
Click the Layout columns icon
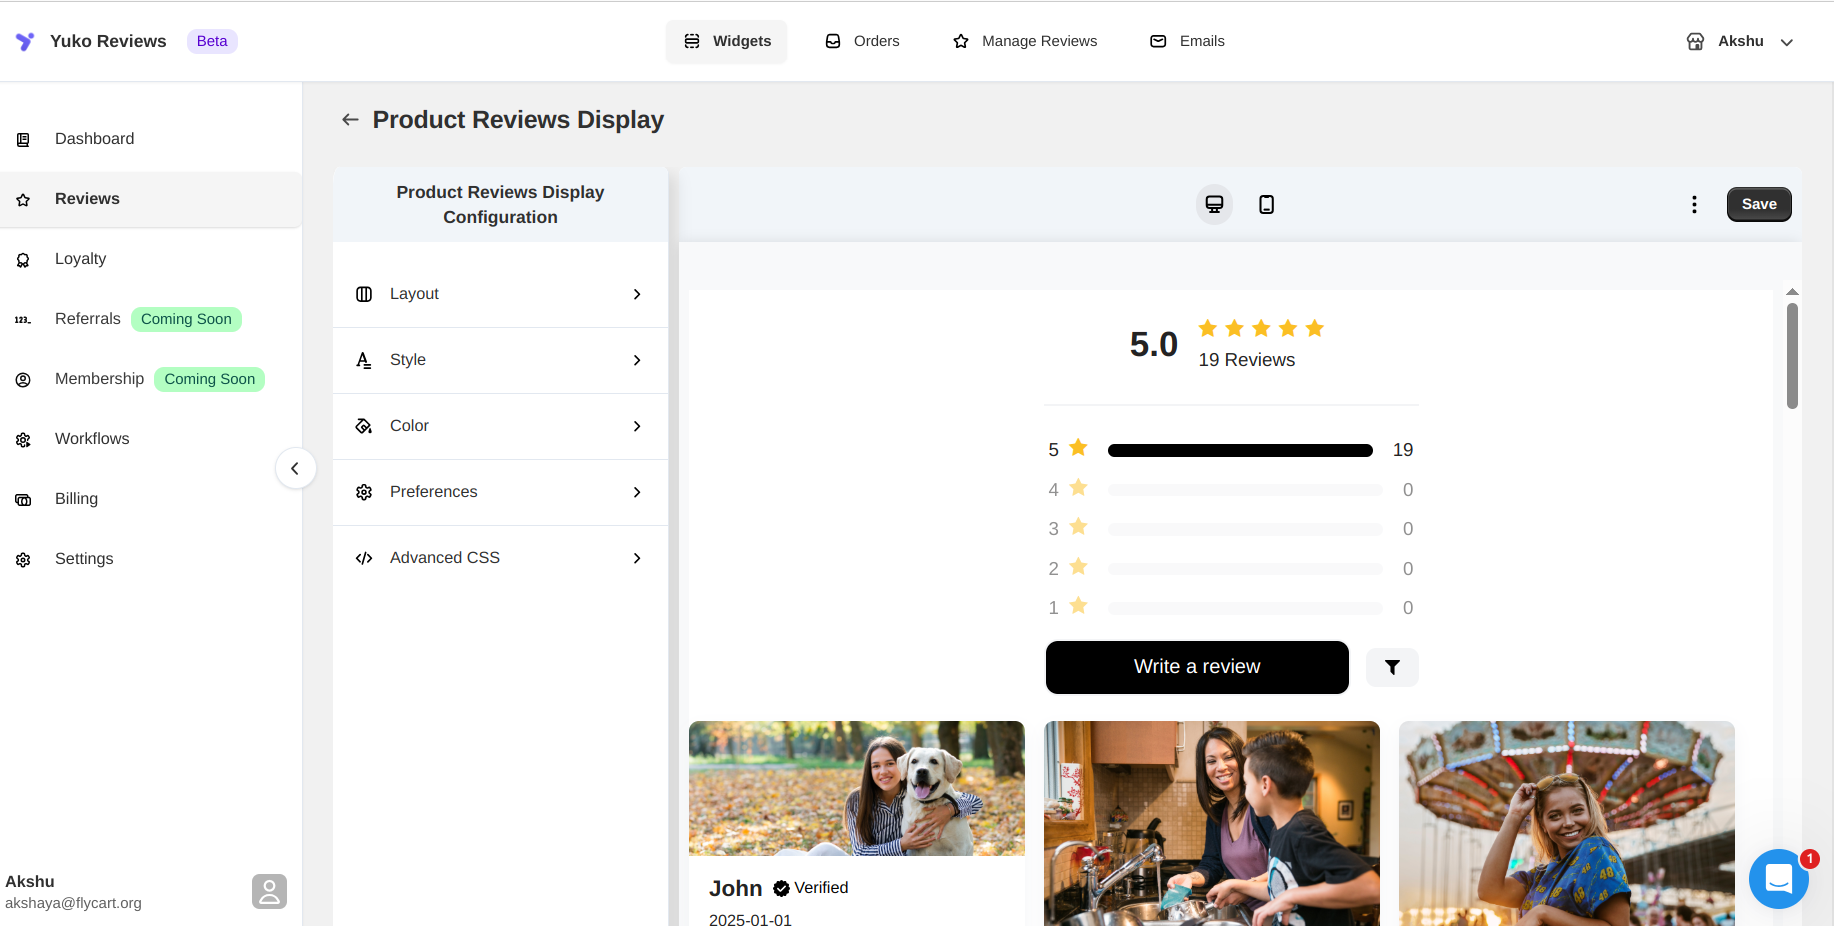(x=364, y=294)
